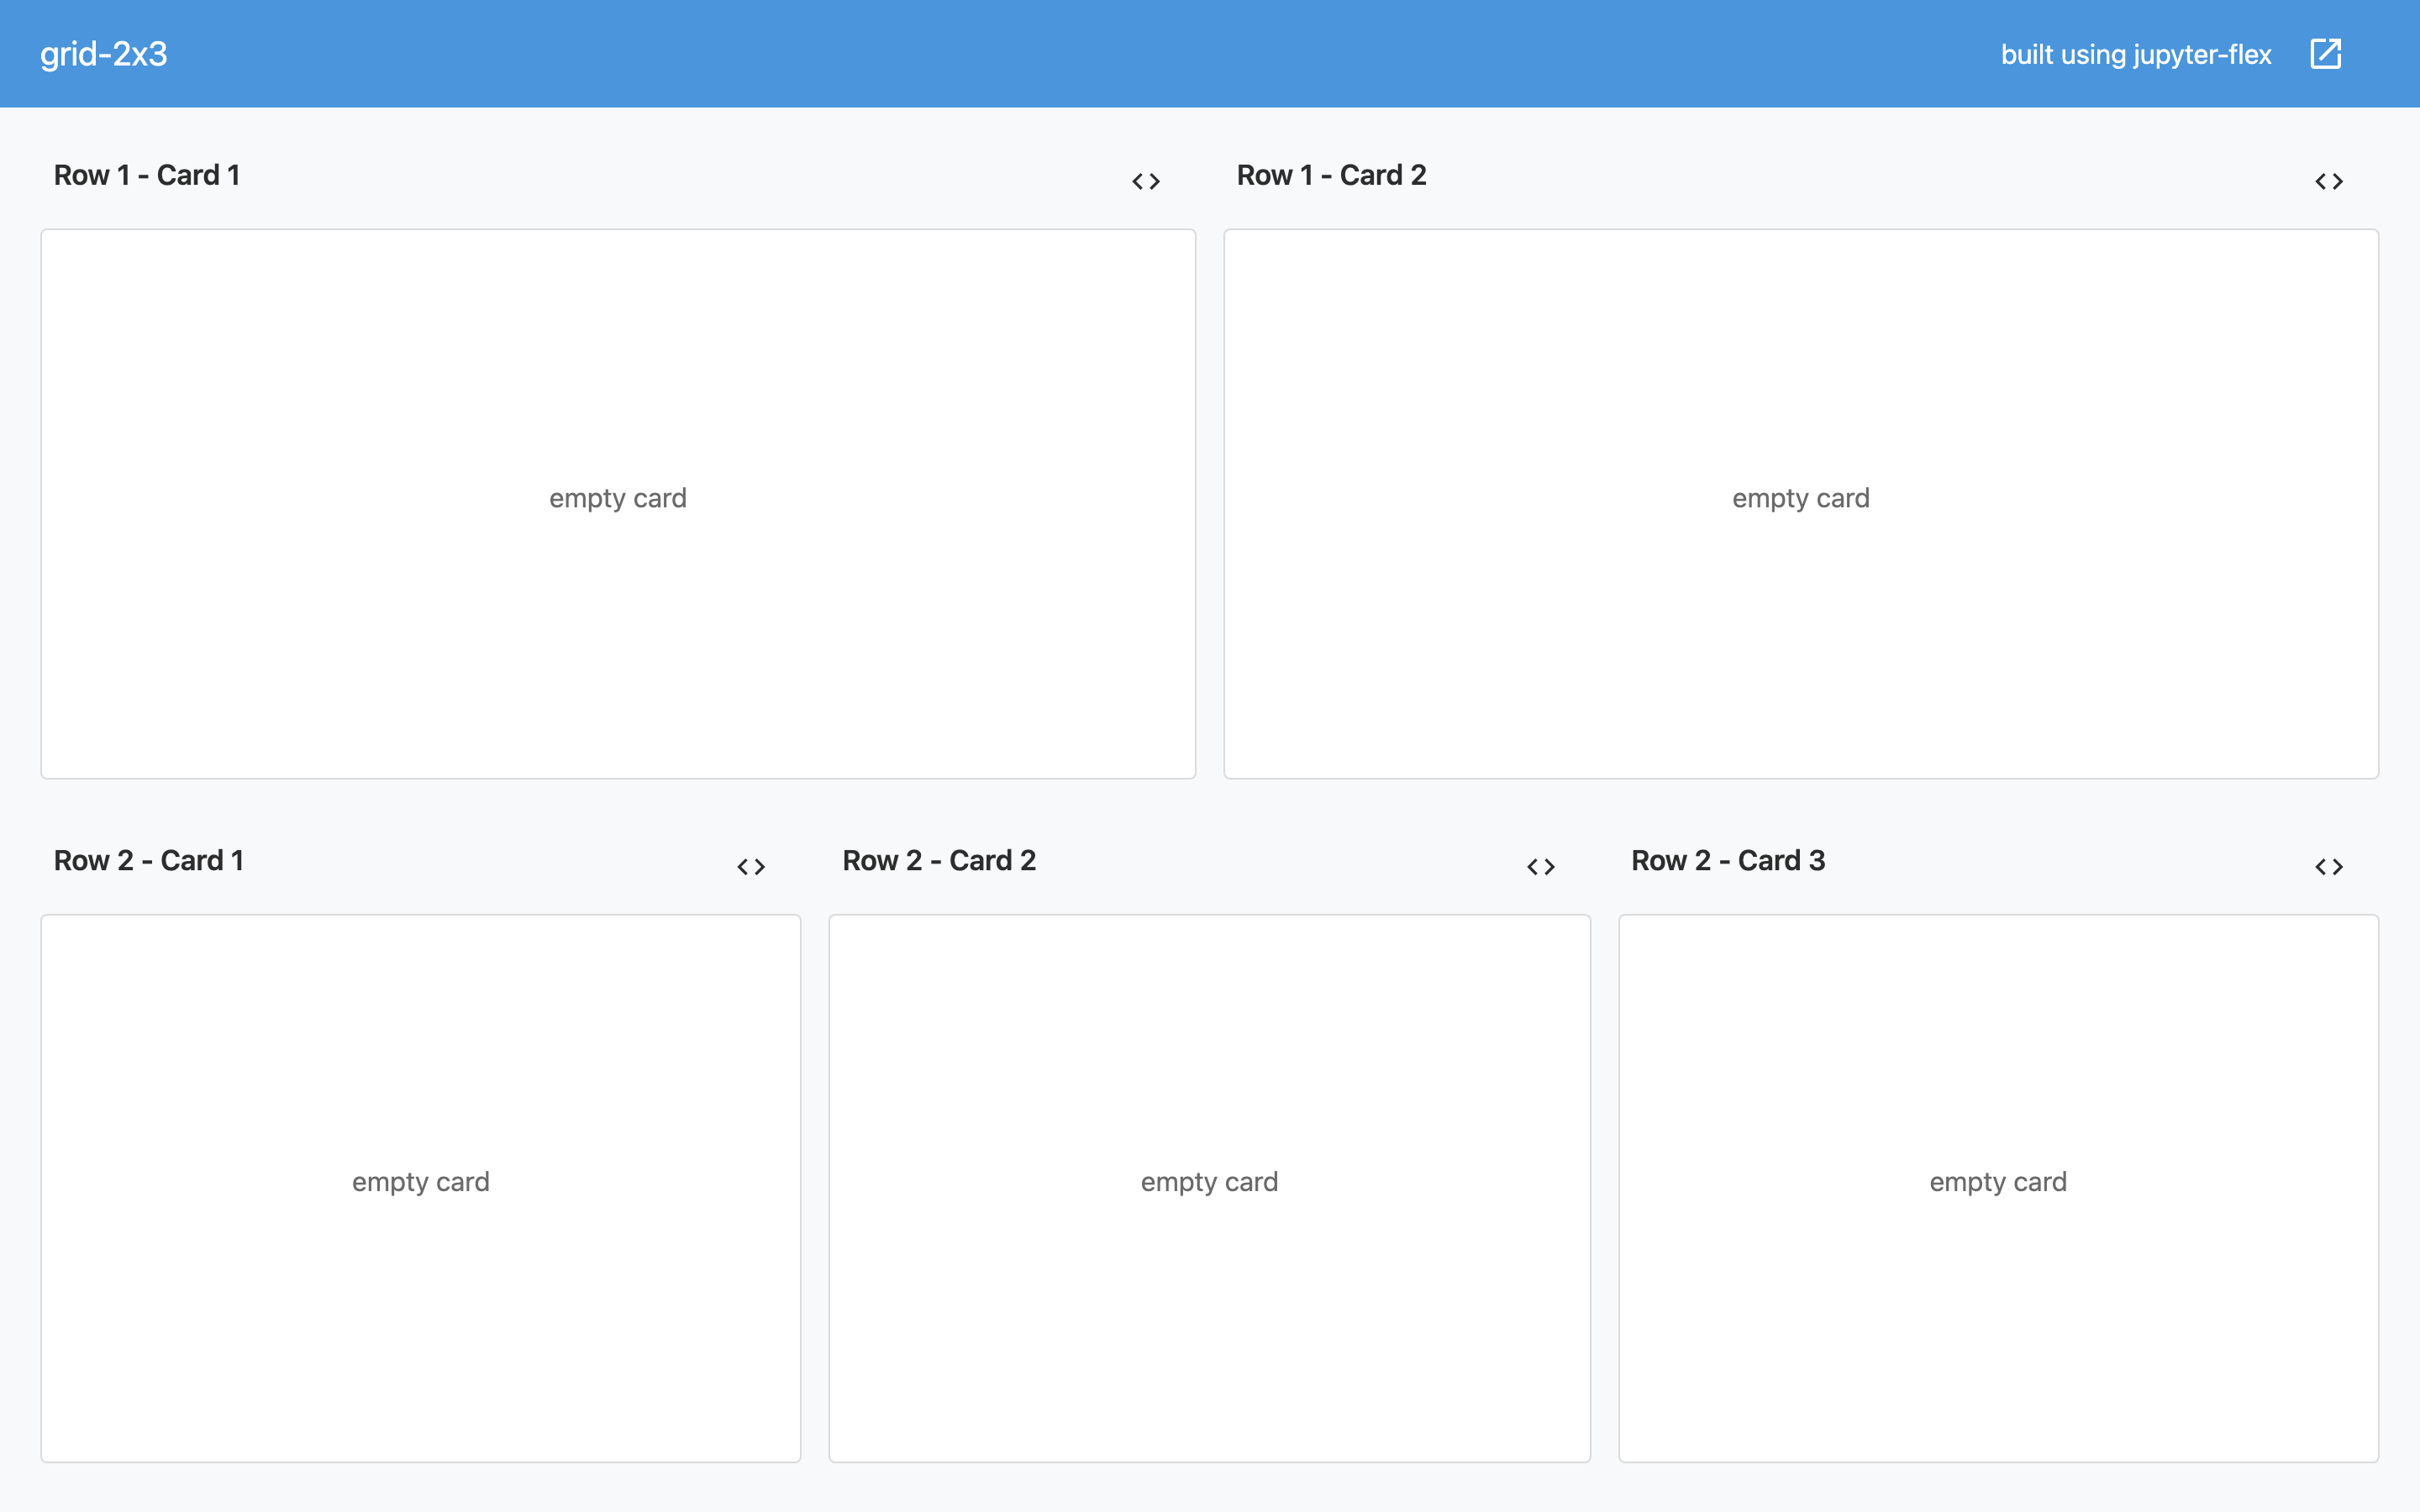Open the 'built using jupyter-flex' link
Screen dimensions: 2420x1512
(2135, 54)
